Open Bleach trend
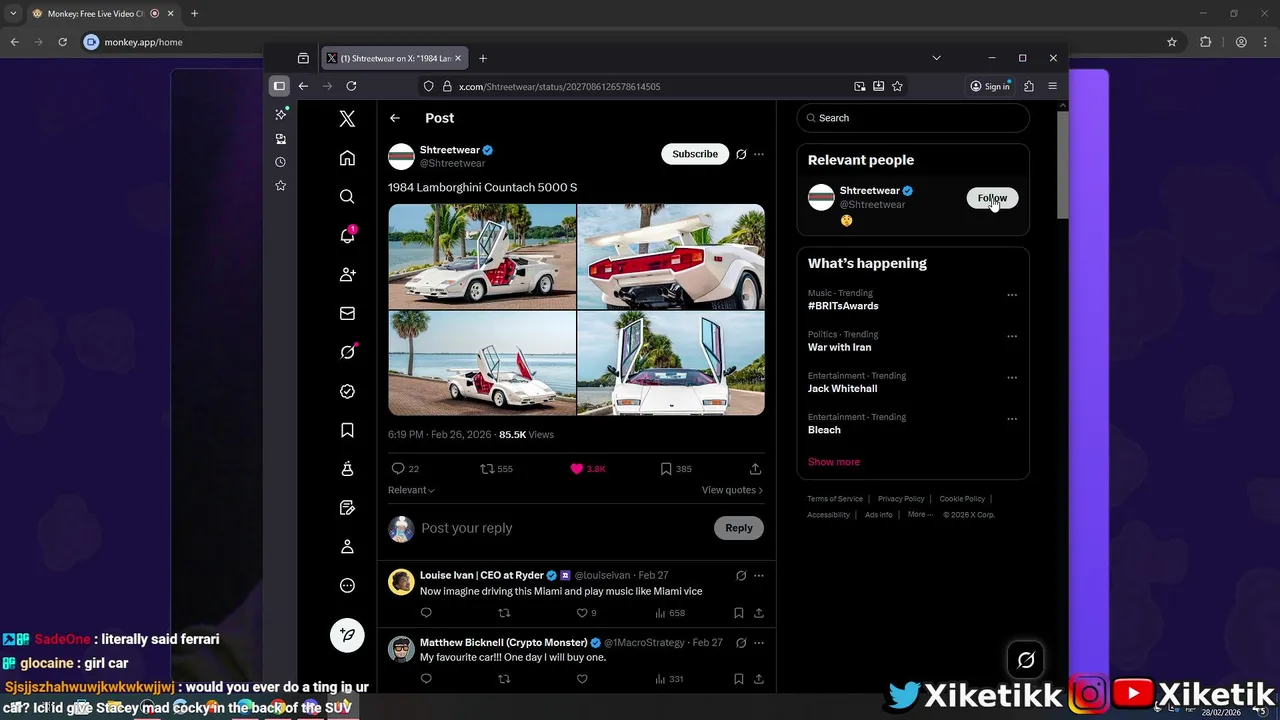 coord(824,430)
